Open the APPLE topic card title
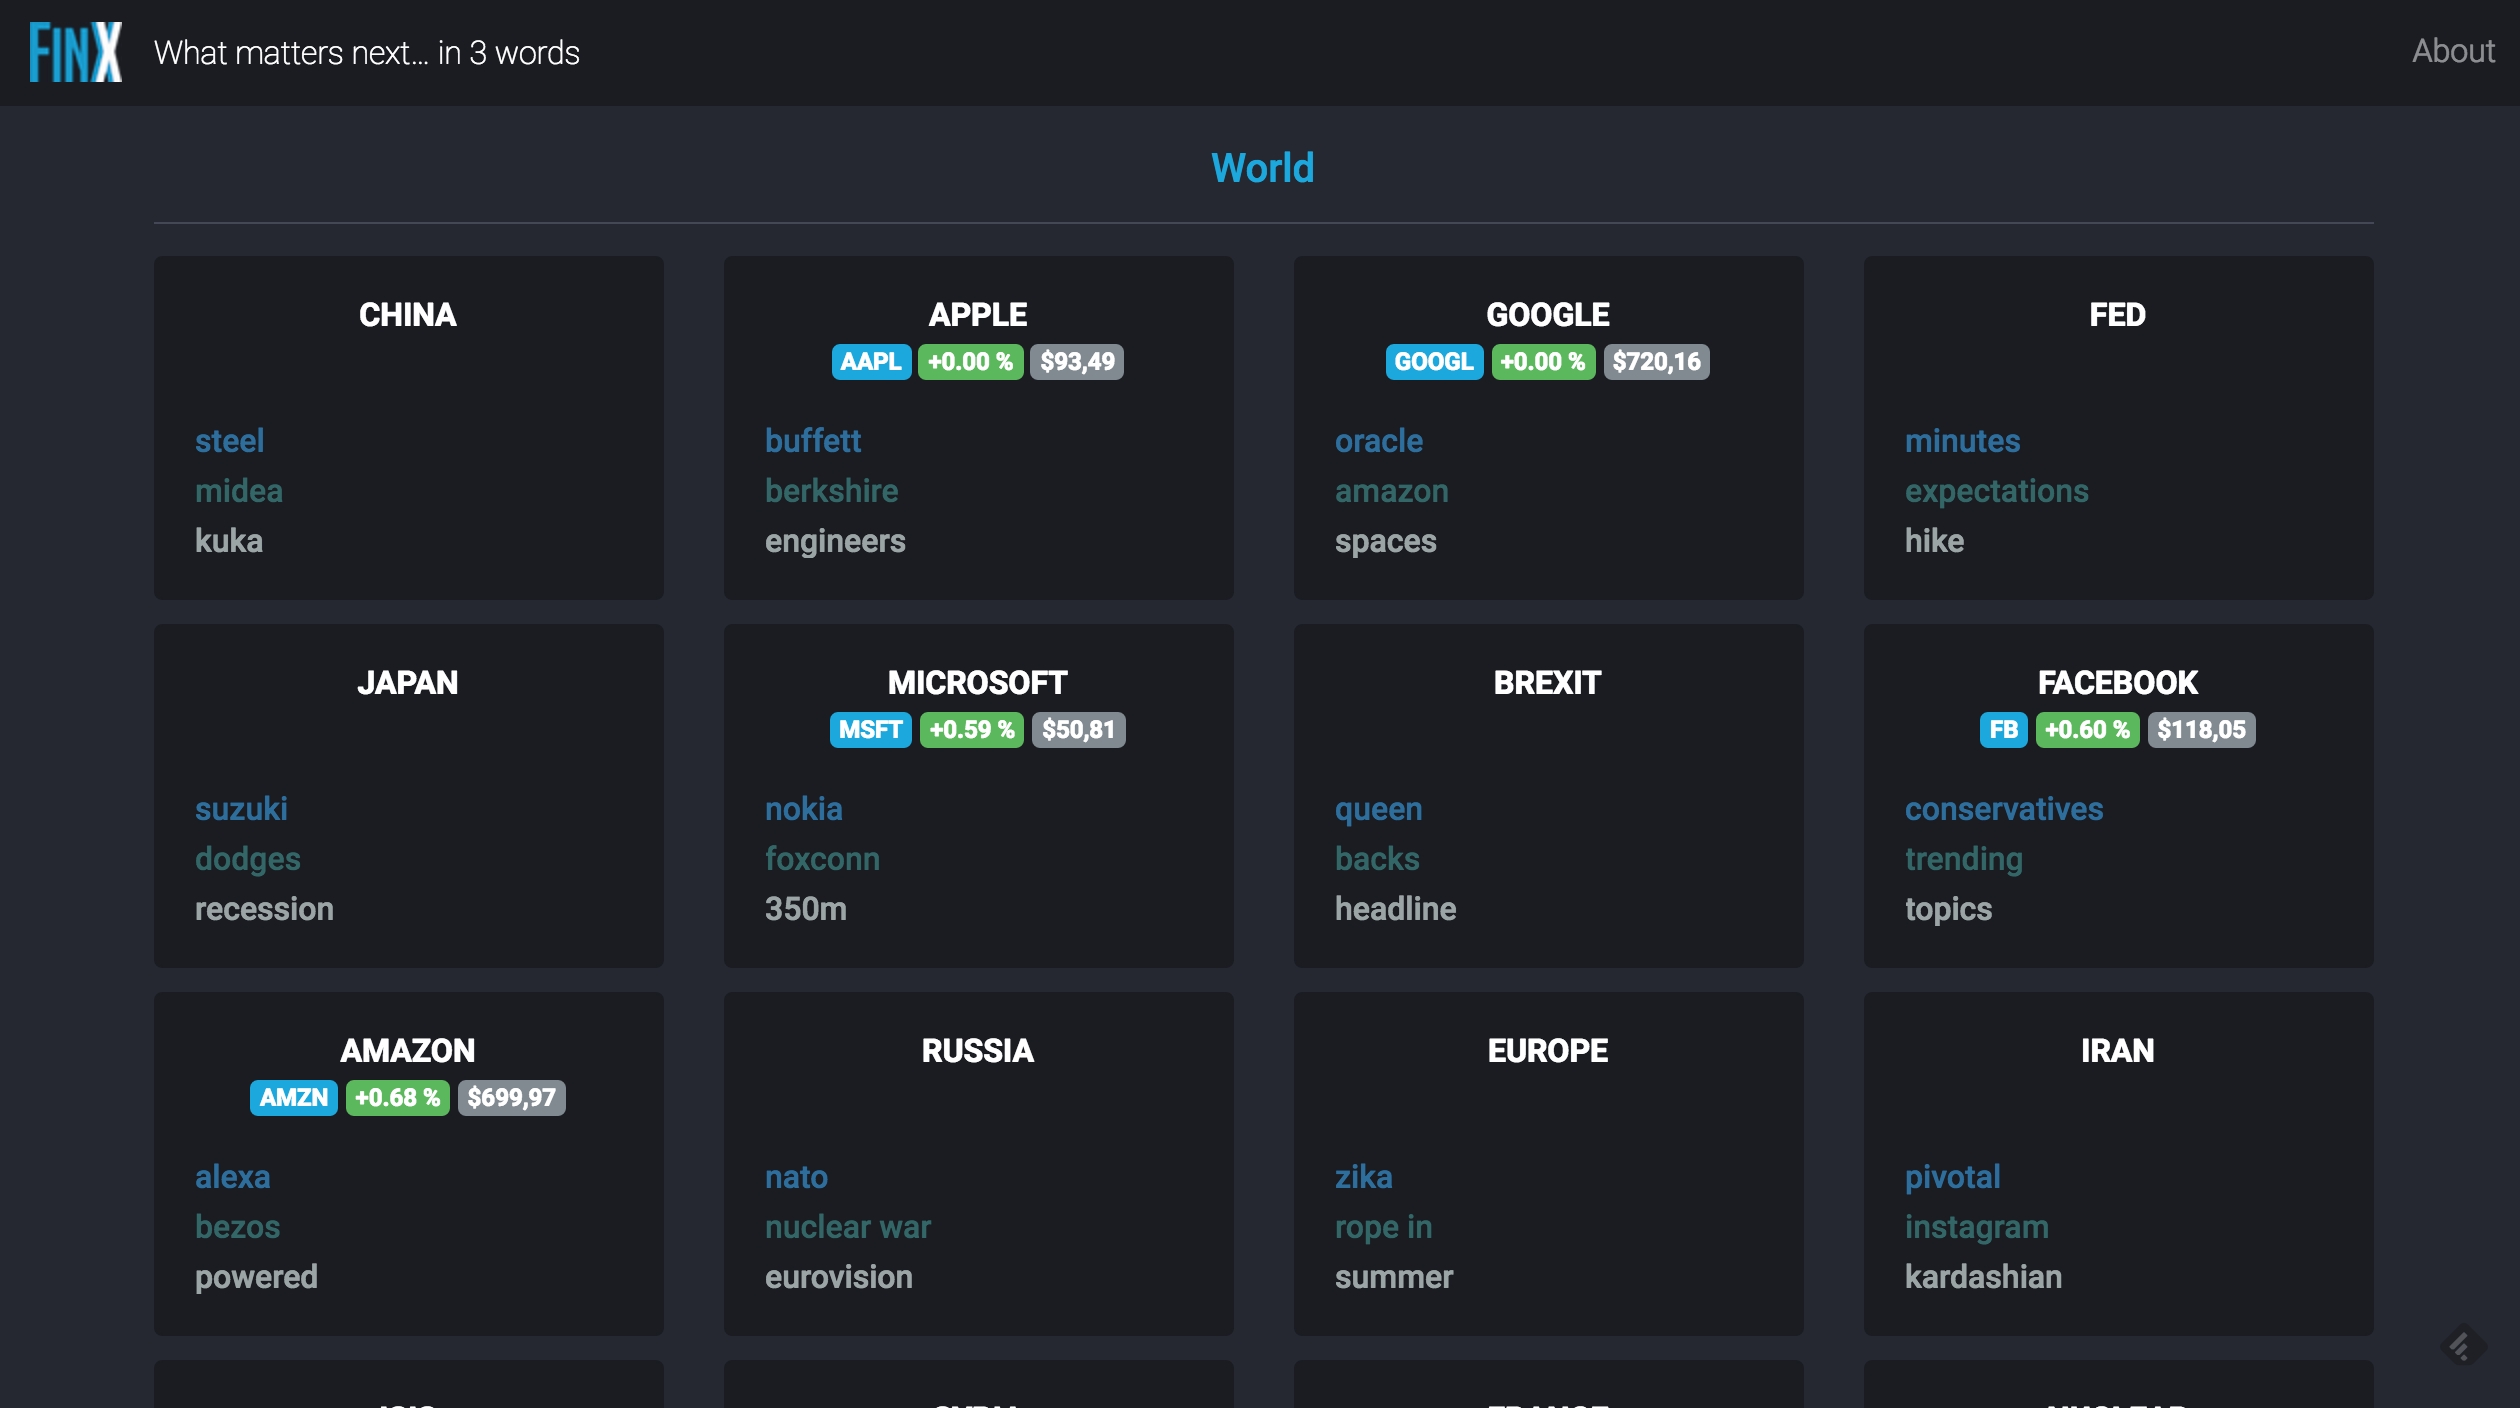 pyautogui.click(x=978, y=315)
